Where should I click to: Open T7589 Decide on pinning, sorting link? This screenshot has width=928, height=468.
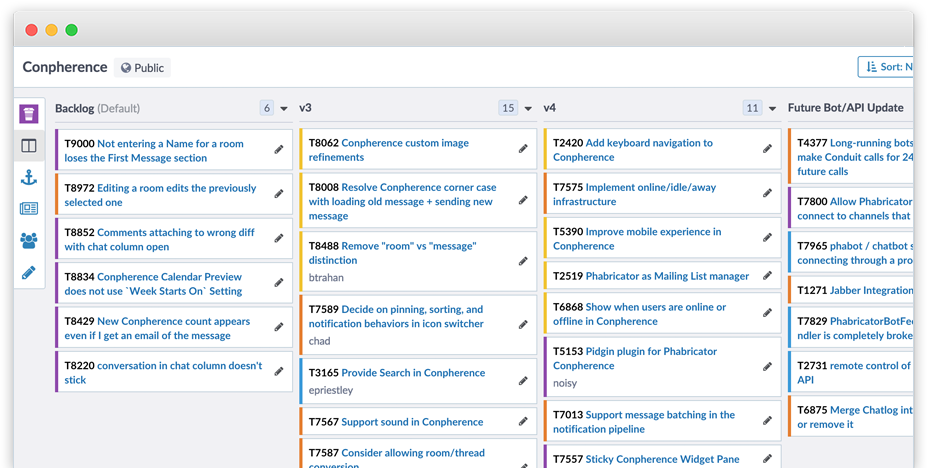point(396,317)
